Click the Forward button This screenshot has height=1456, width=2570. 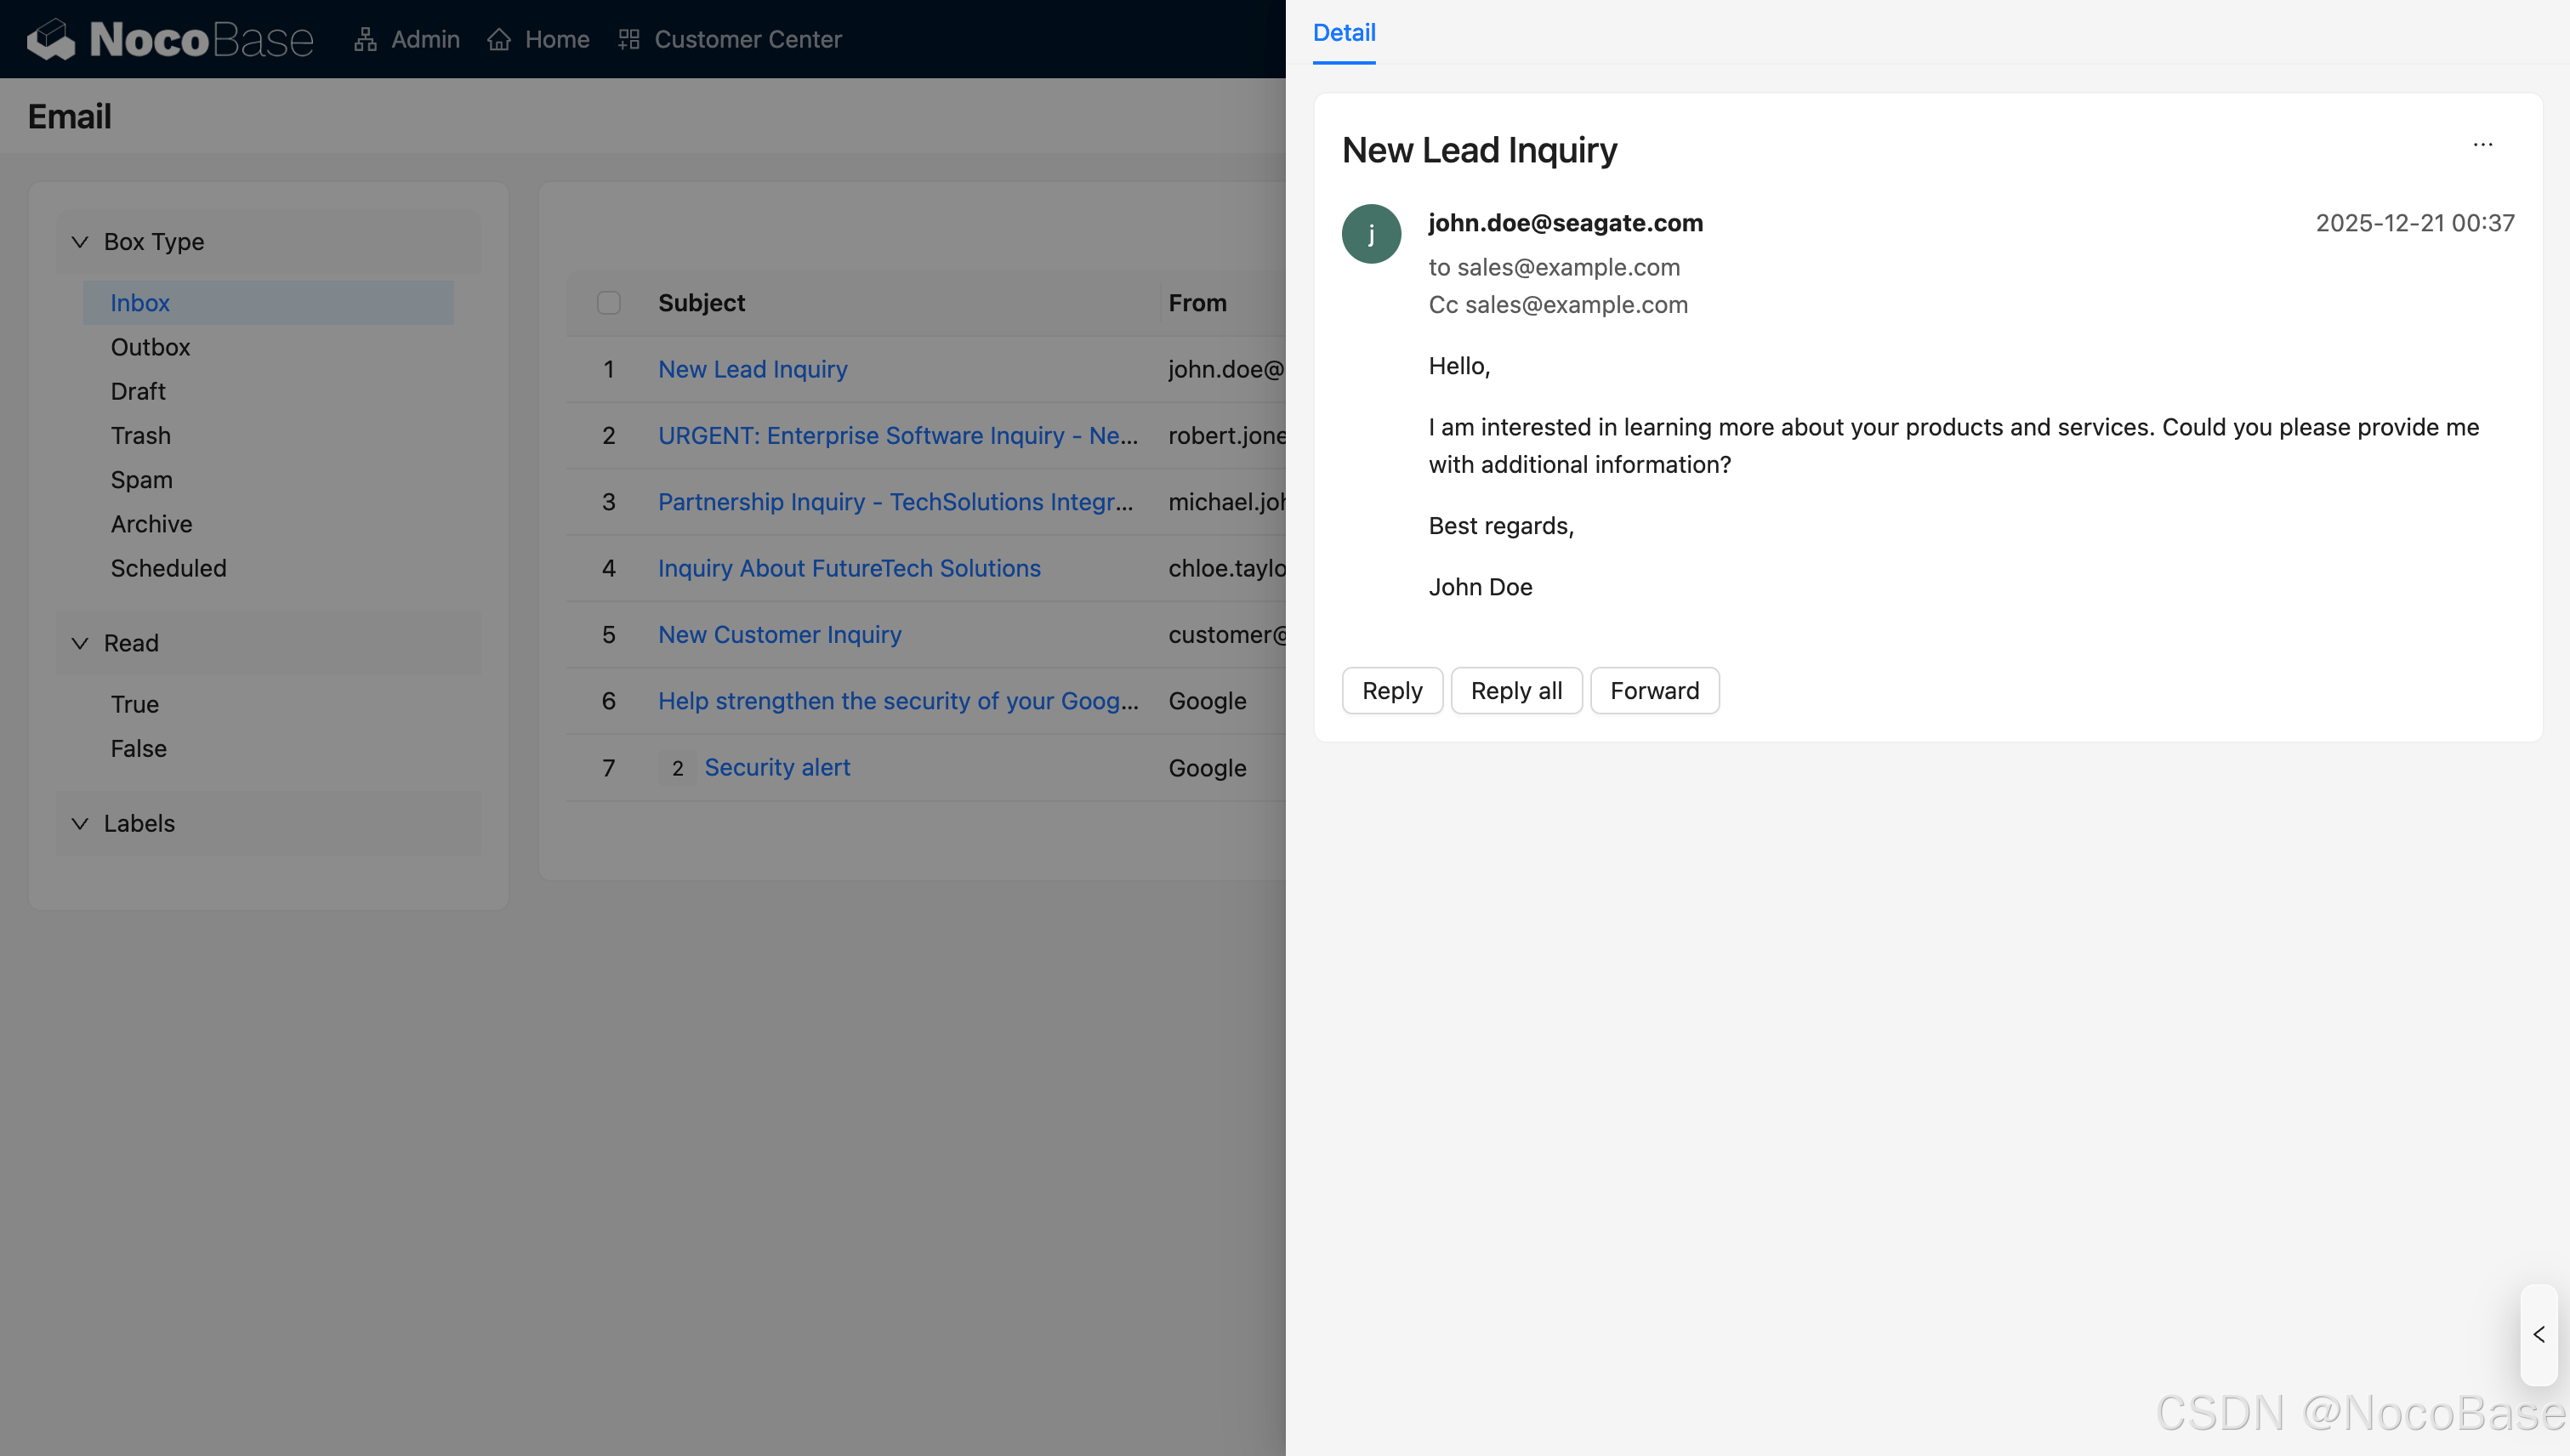tap(1653, 691)
